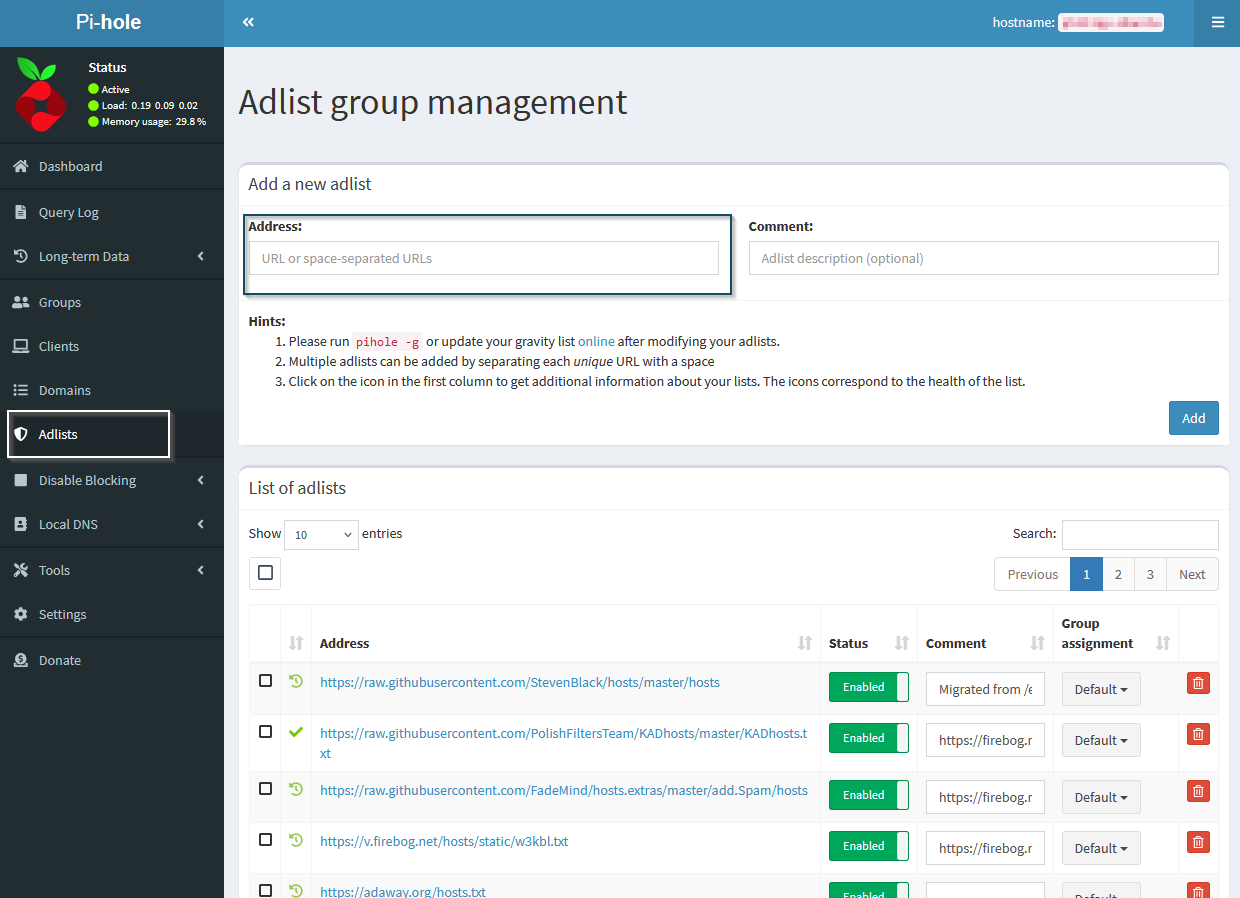The height and width of the screenshot is (898, 1240).
Task: Toggle Enabled status for the StevenBlack hosts list
Action: point(868,687)
